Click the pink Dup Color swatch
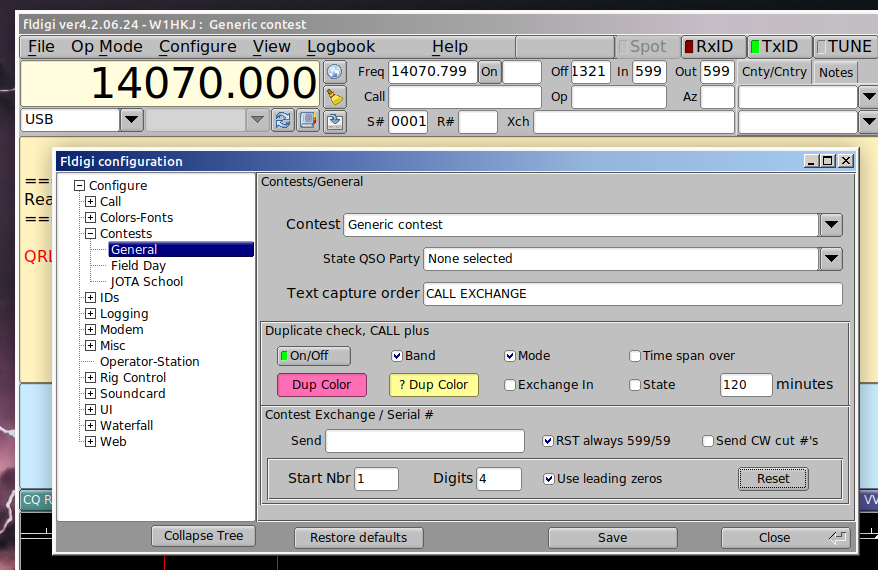The image size is (878, 570). (x=321, y=385)
